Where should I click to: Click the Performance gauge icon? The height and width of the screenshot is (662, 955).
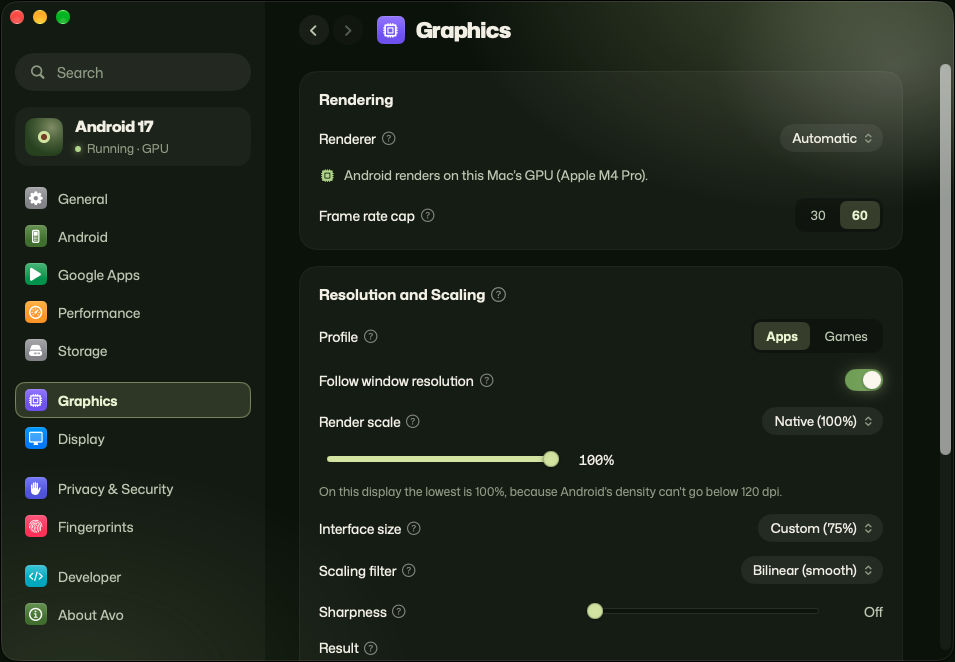[x=36, y=312]
